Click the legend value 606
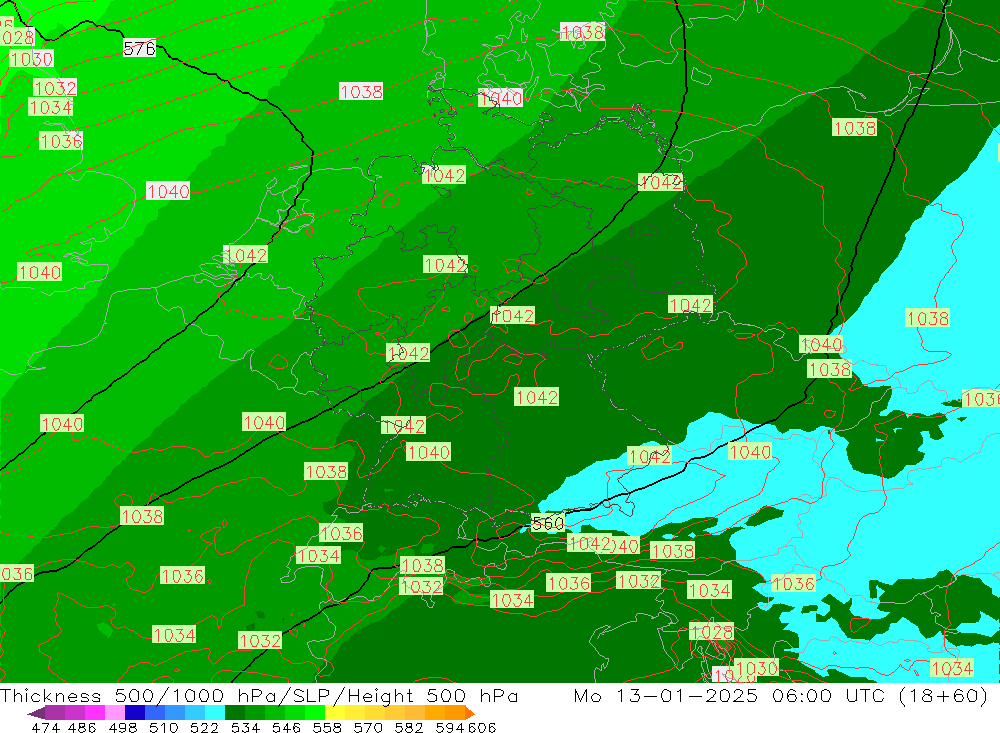This screenshot has width=1000, height=733. point(482,727)
